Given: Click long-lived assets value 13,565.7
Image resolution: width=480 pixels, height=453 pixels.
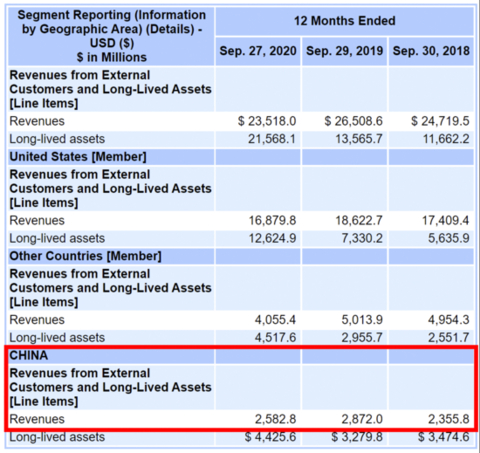Looking at the screenshot, I should (359, 139).
